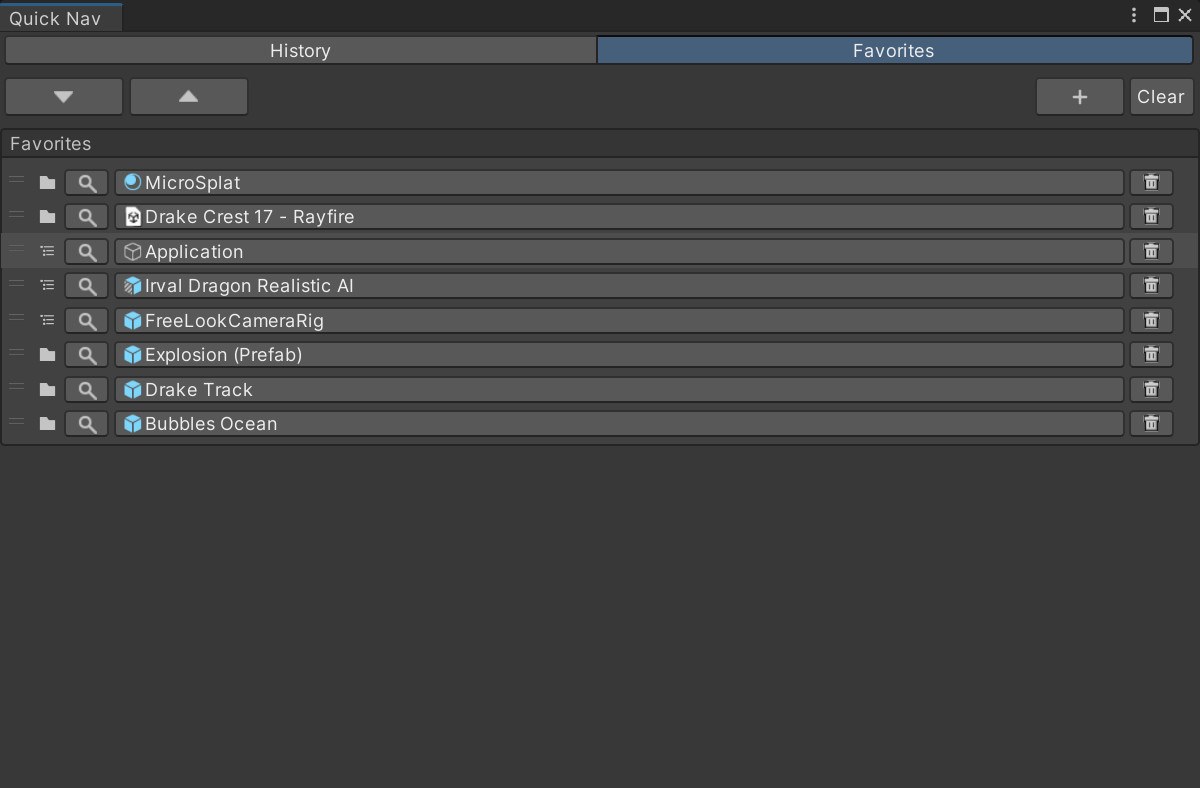Switch to the History tab

[x=300, y=50]
